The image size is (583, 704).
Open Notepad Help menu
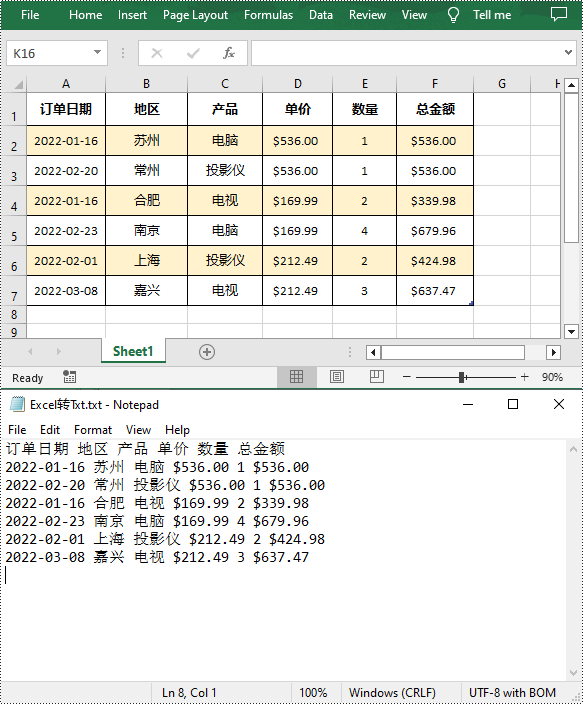coord(177,430)
